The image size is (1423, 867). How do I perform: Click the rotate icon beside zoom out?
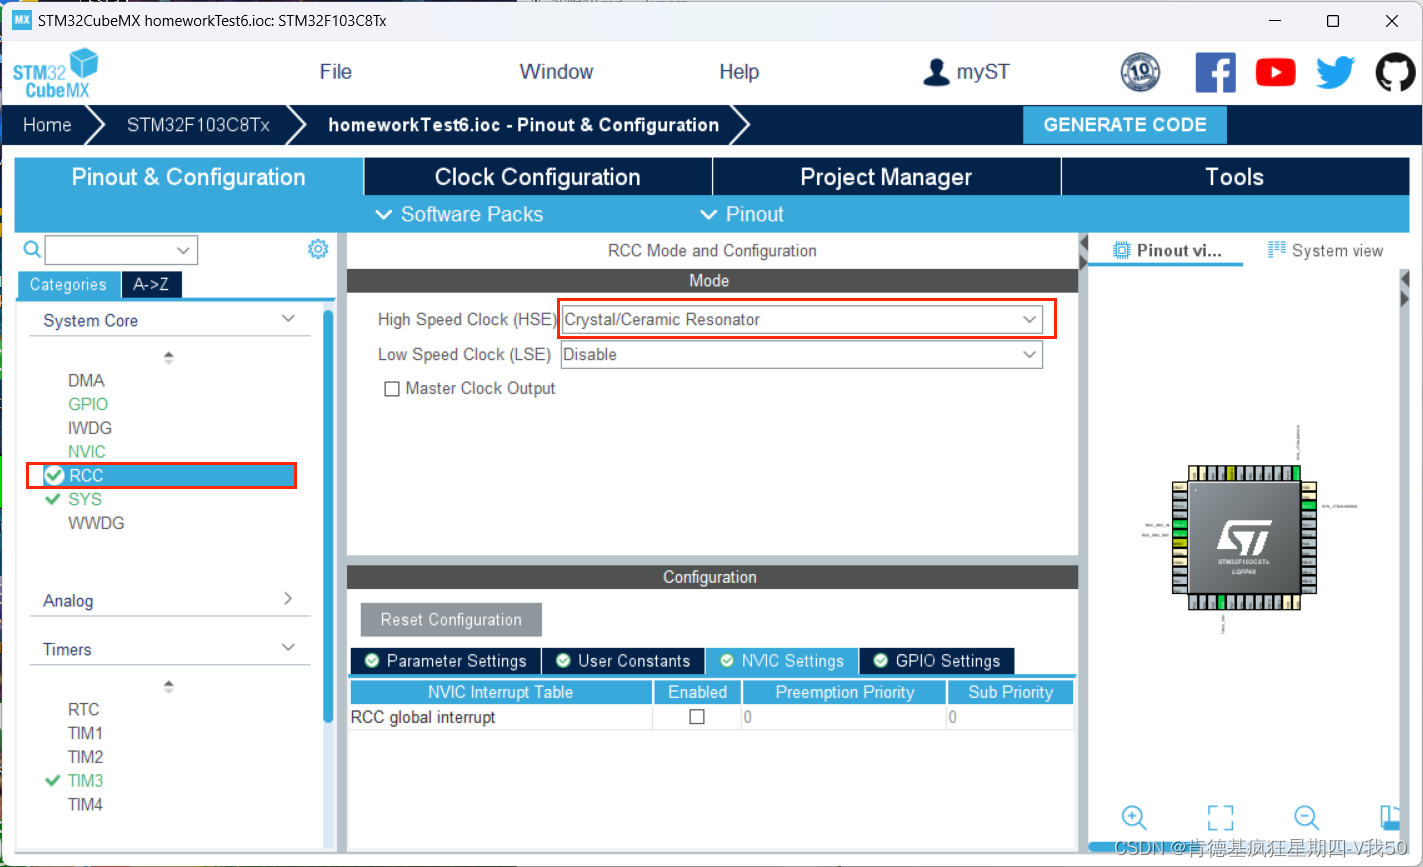pyautogui.click(x=1389, y=817)
